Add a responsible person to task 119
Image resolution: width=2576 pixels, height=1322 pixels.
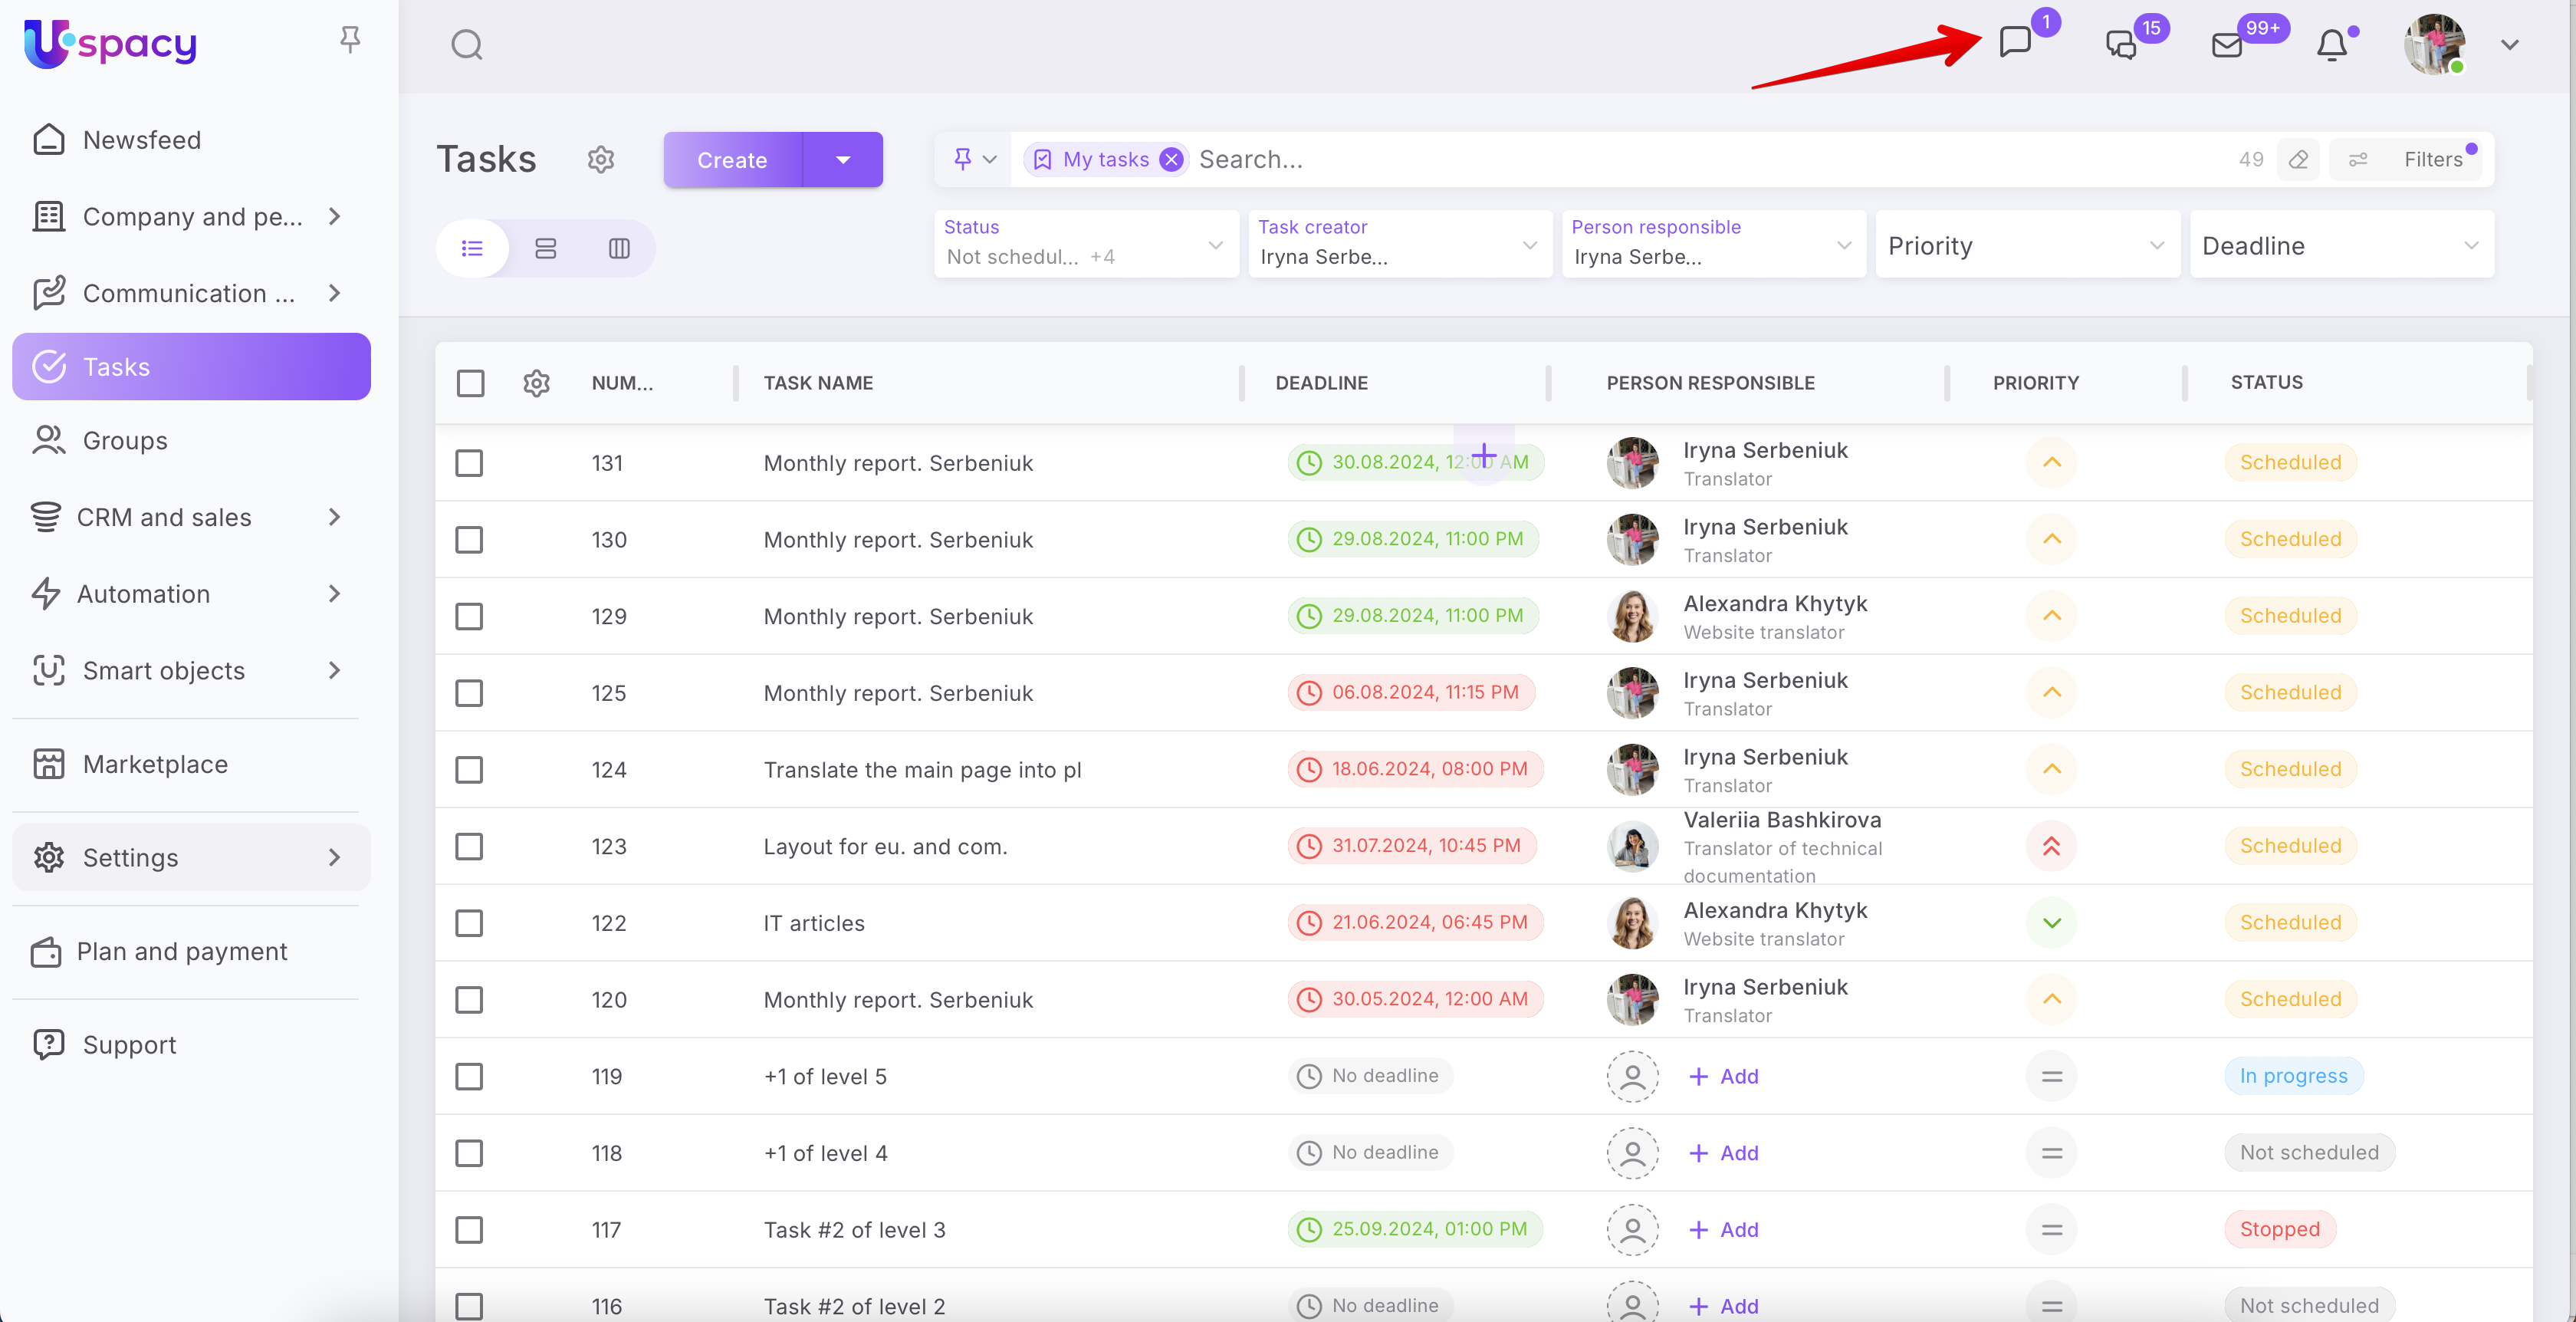[x=1724, y=1076]
